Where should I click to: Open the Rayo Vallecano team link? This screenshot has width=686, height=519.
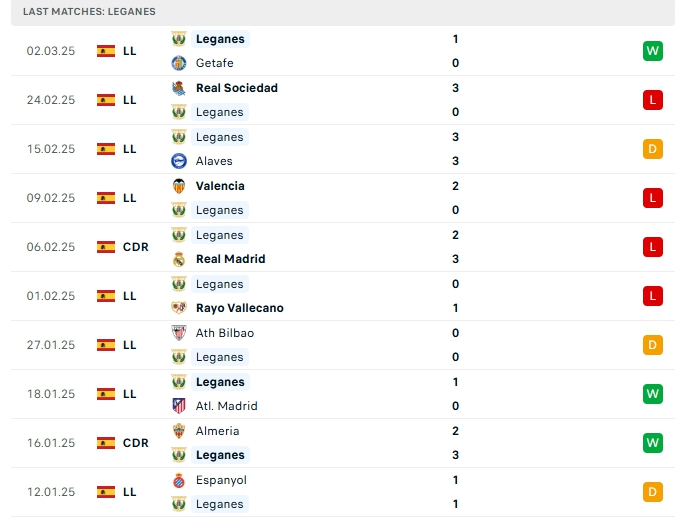coord(240,308)
